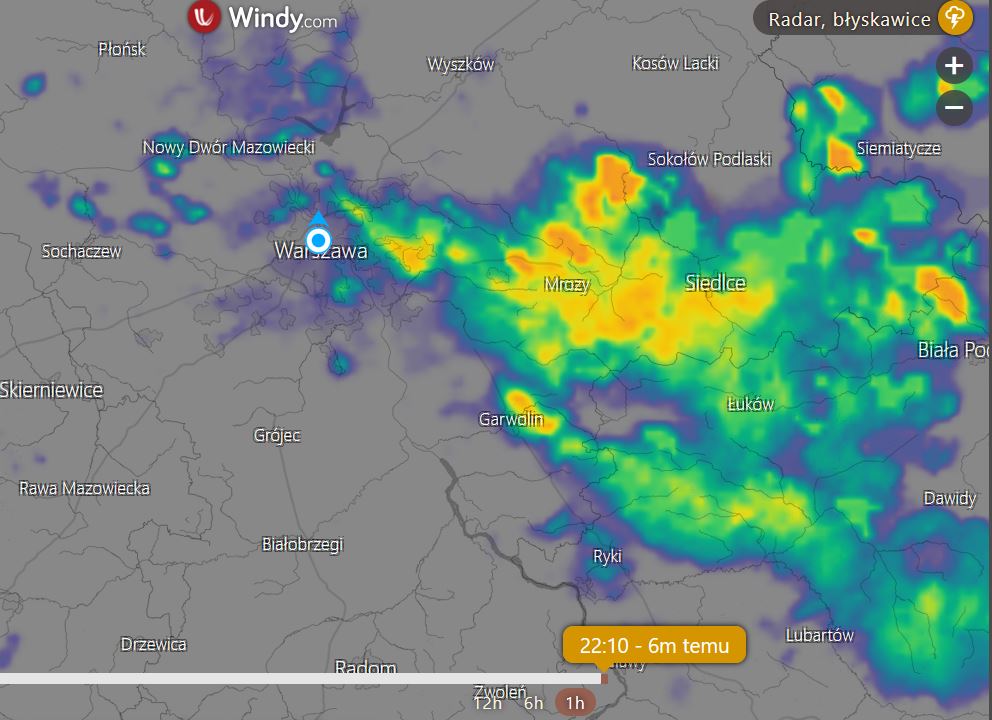
Task: Select the 6h radar history range
Action: (x=533, y=703)
